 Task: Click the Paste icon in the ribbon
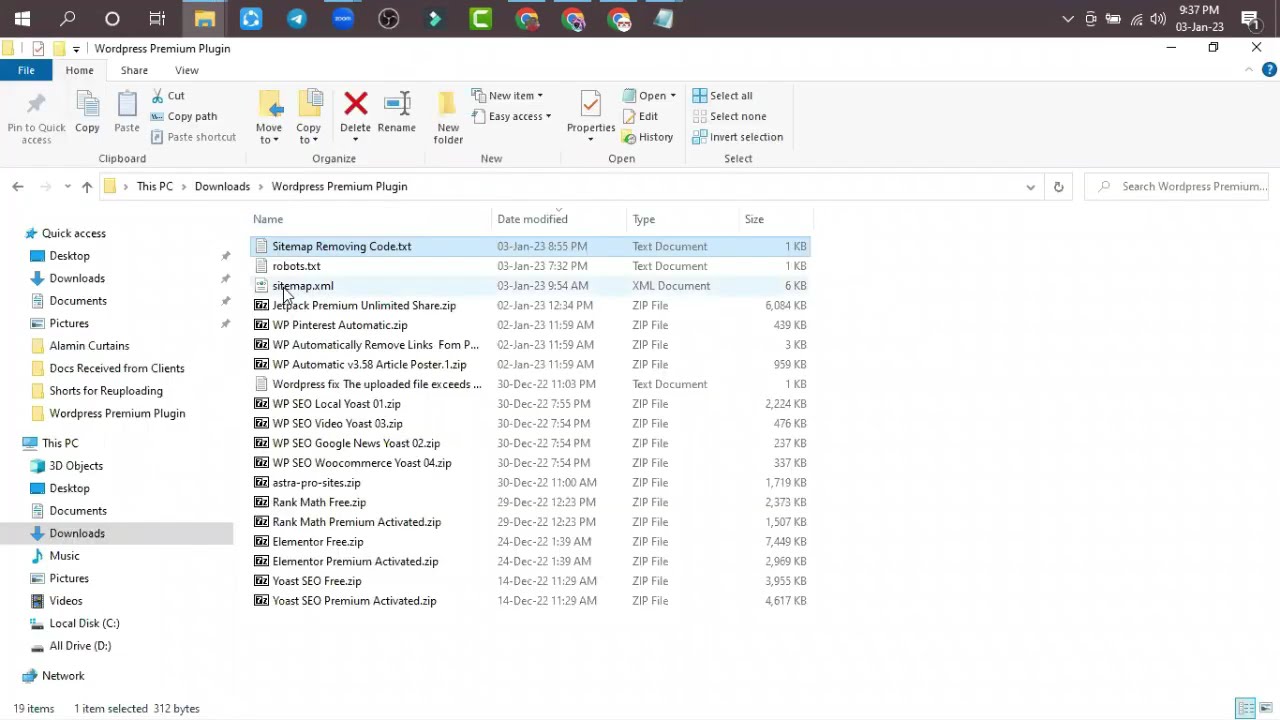[x=126, y=104]
